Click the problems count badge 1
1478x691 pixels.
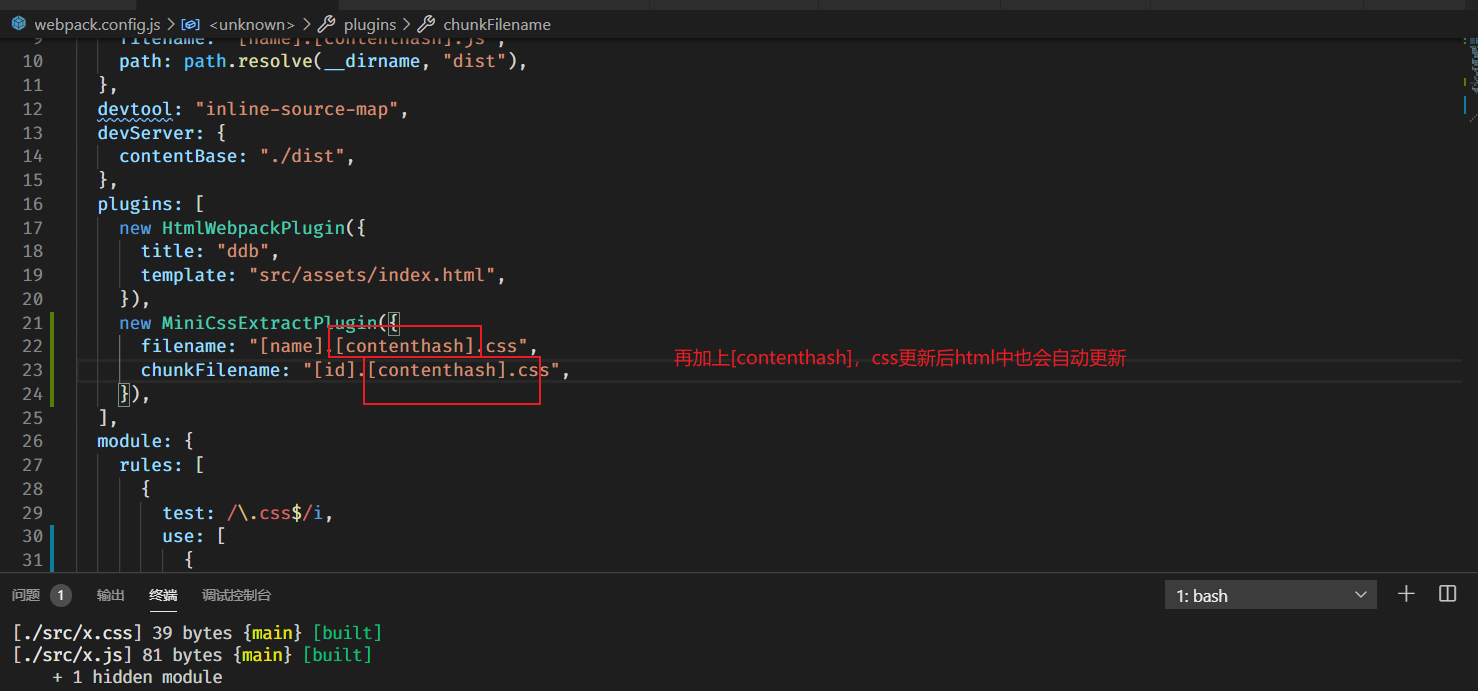(61, 595)
